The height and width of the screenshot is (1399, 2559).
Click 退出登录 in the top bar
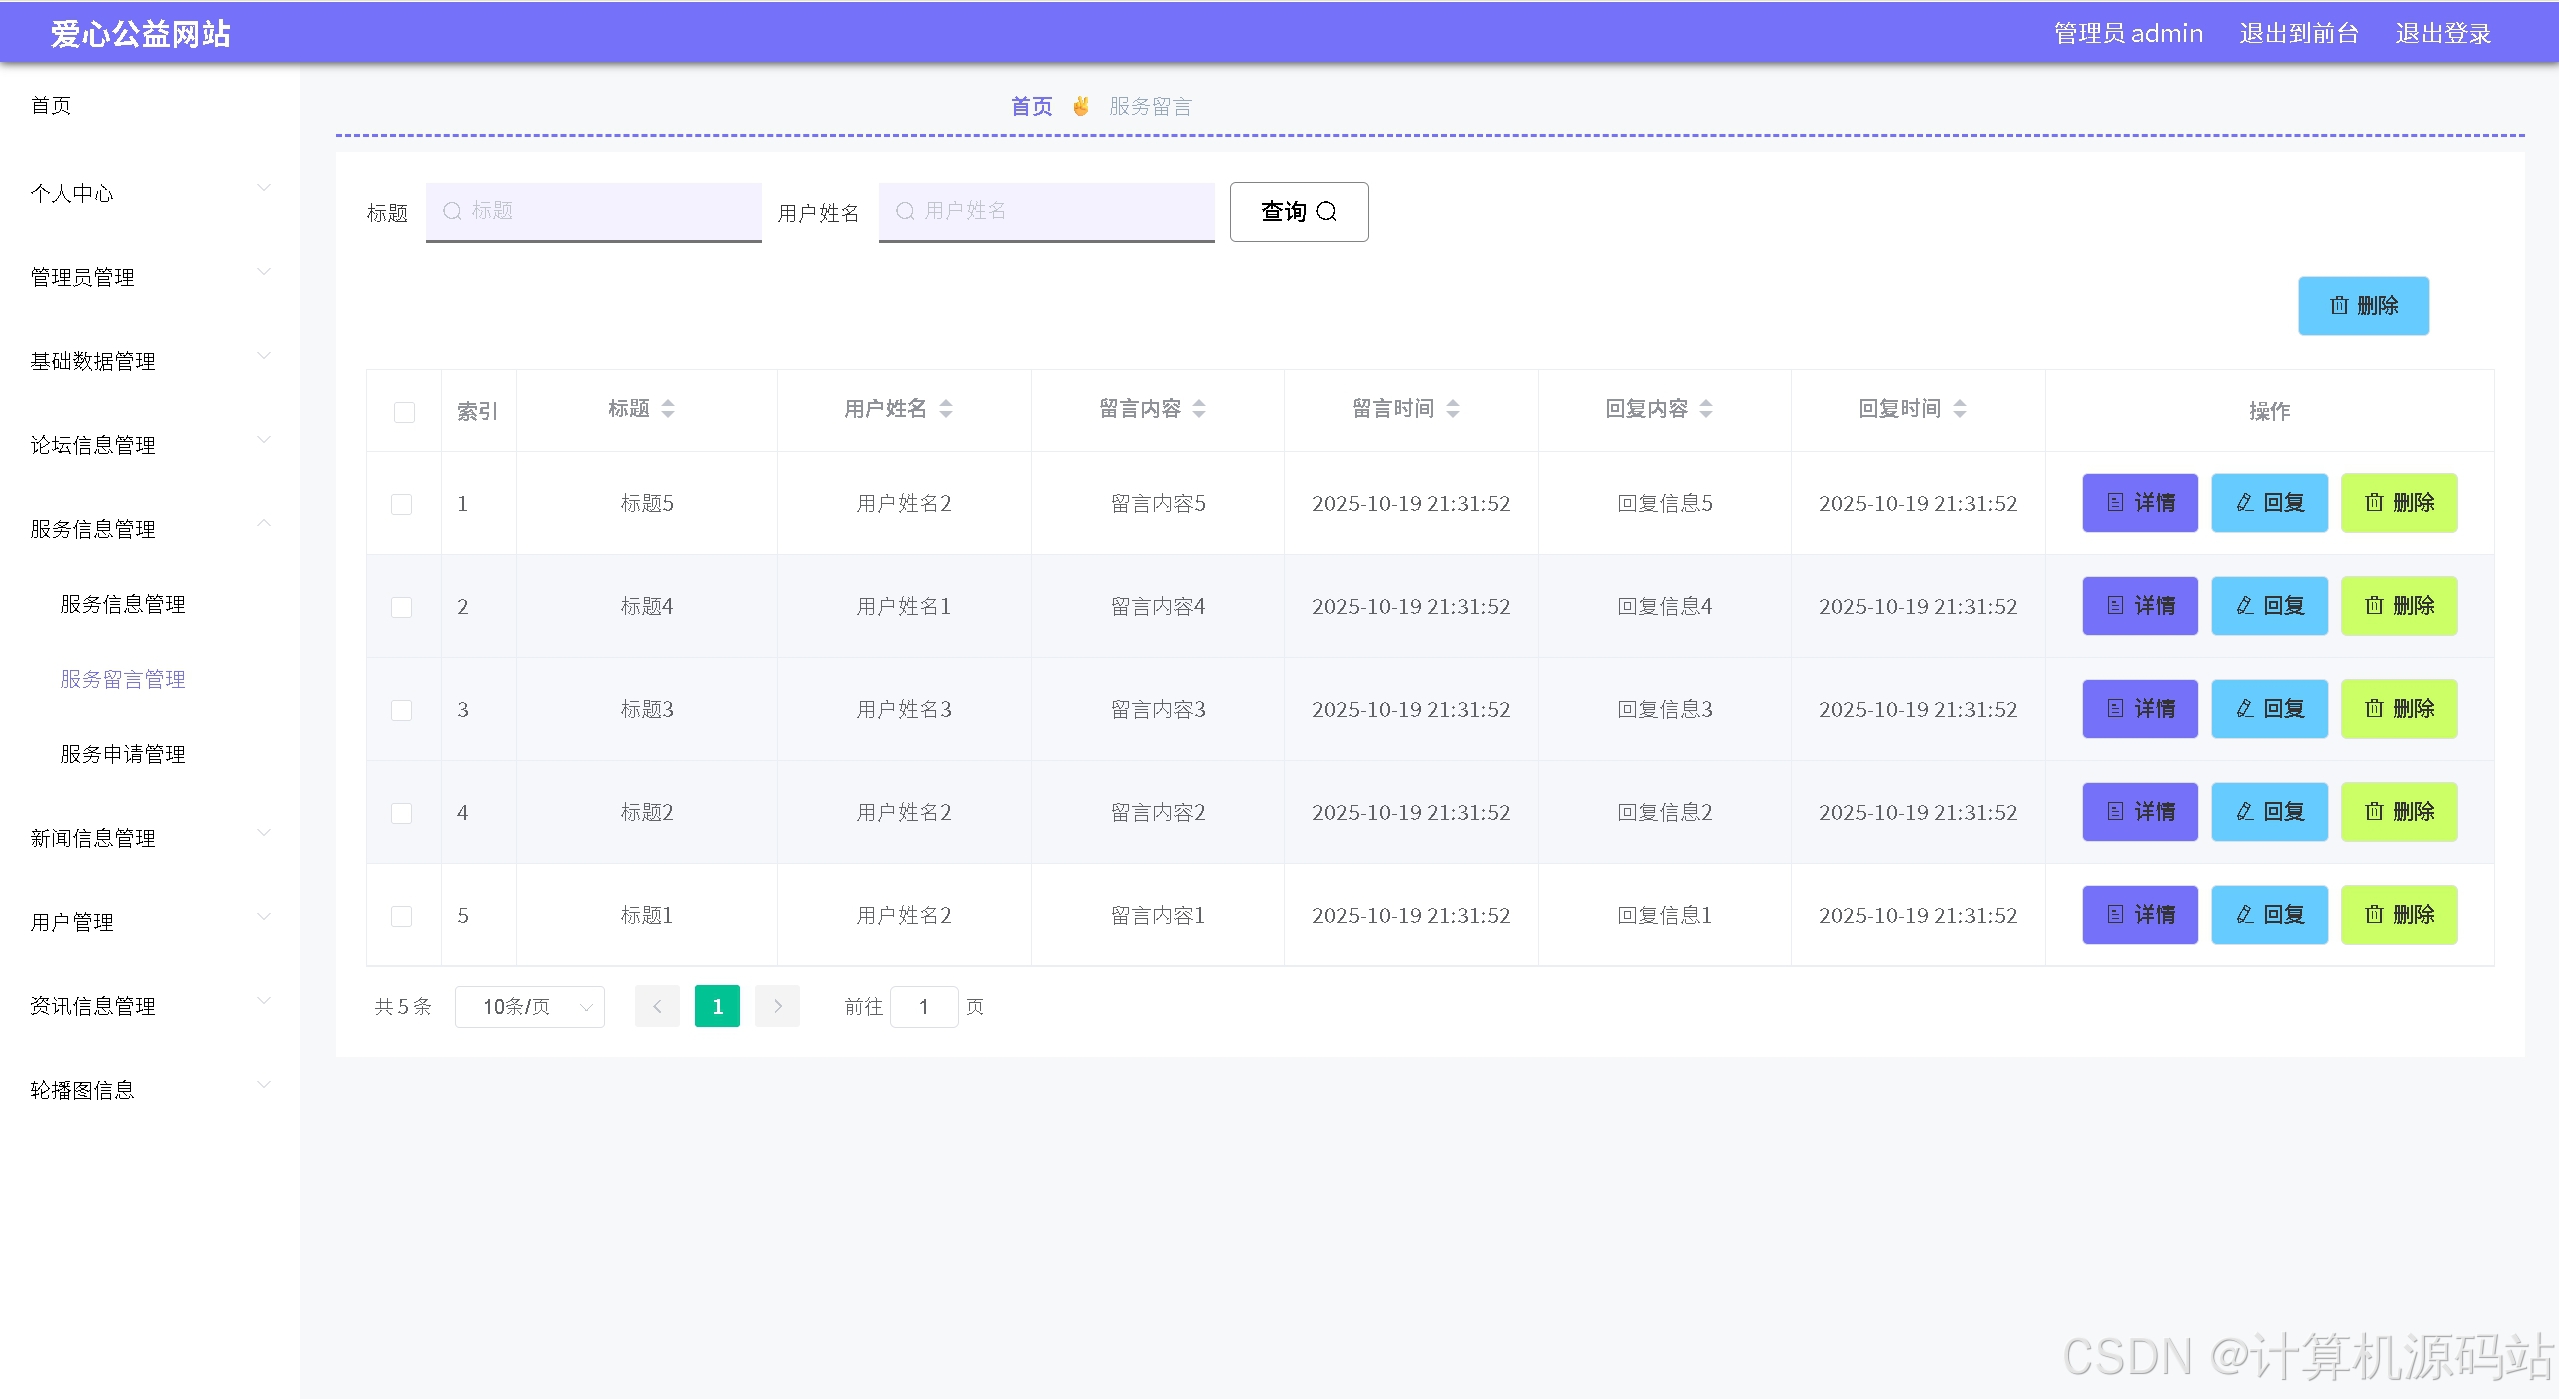pos(2442,33)
